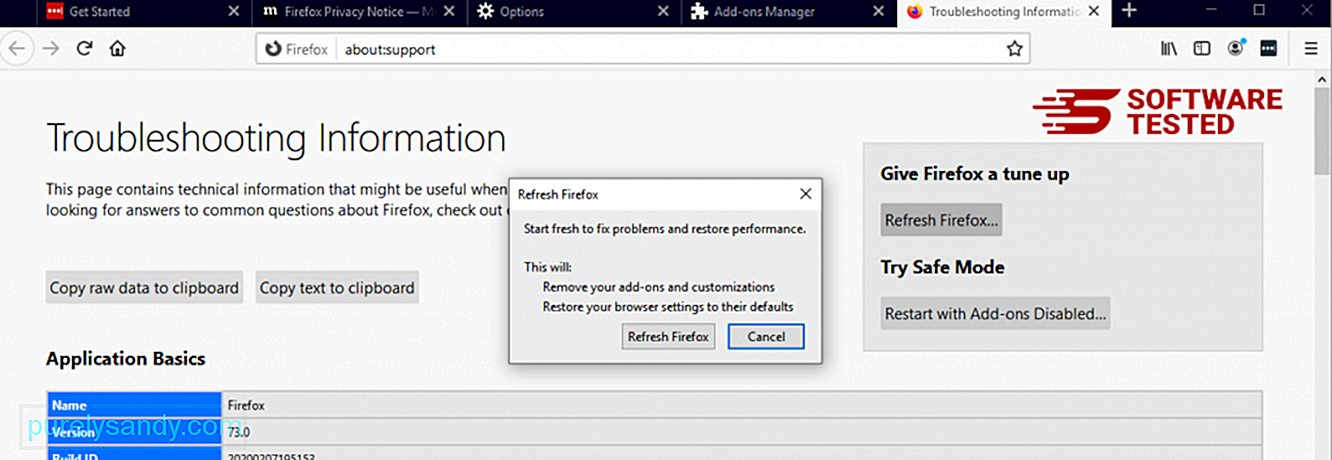The width and height of the screenshot is (1332, 460).
Task: Open the Firefox Account icon
Action: pos(1236,48)
